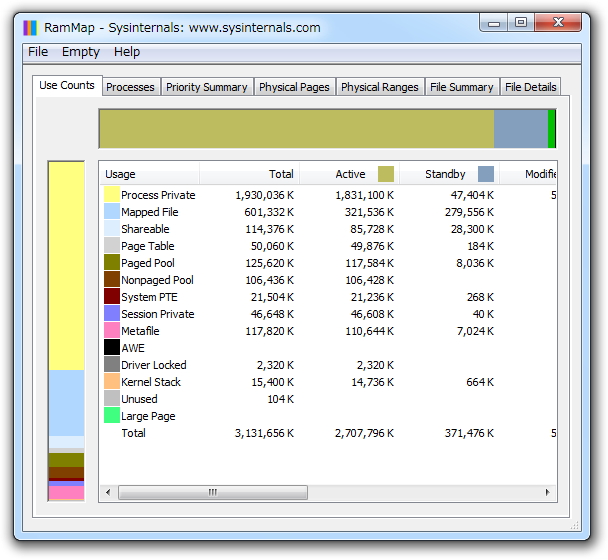The image size is (608, 560).
Task: Open the Empty menu
Action: click(x=81, y=52)
